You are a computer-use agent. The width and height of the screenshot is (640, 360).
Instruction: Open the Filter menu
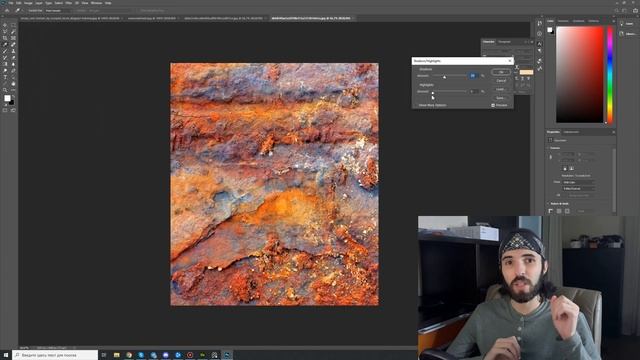click(69, 3)
